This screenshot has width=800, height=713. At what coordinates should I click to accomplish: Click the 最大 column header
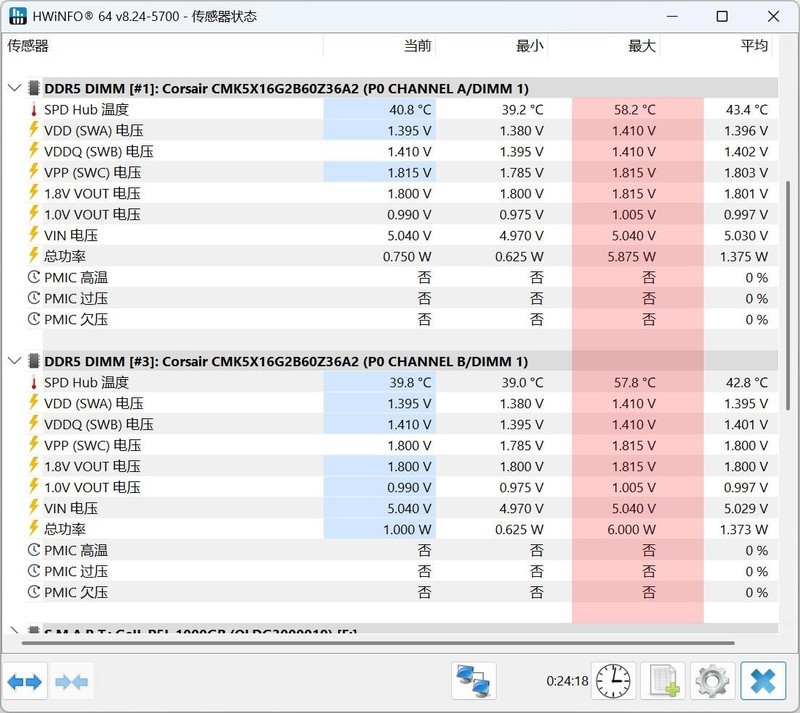[641, 46]
